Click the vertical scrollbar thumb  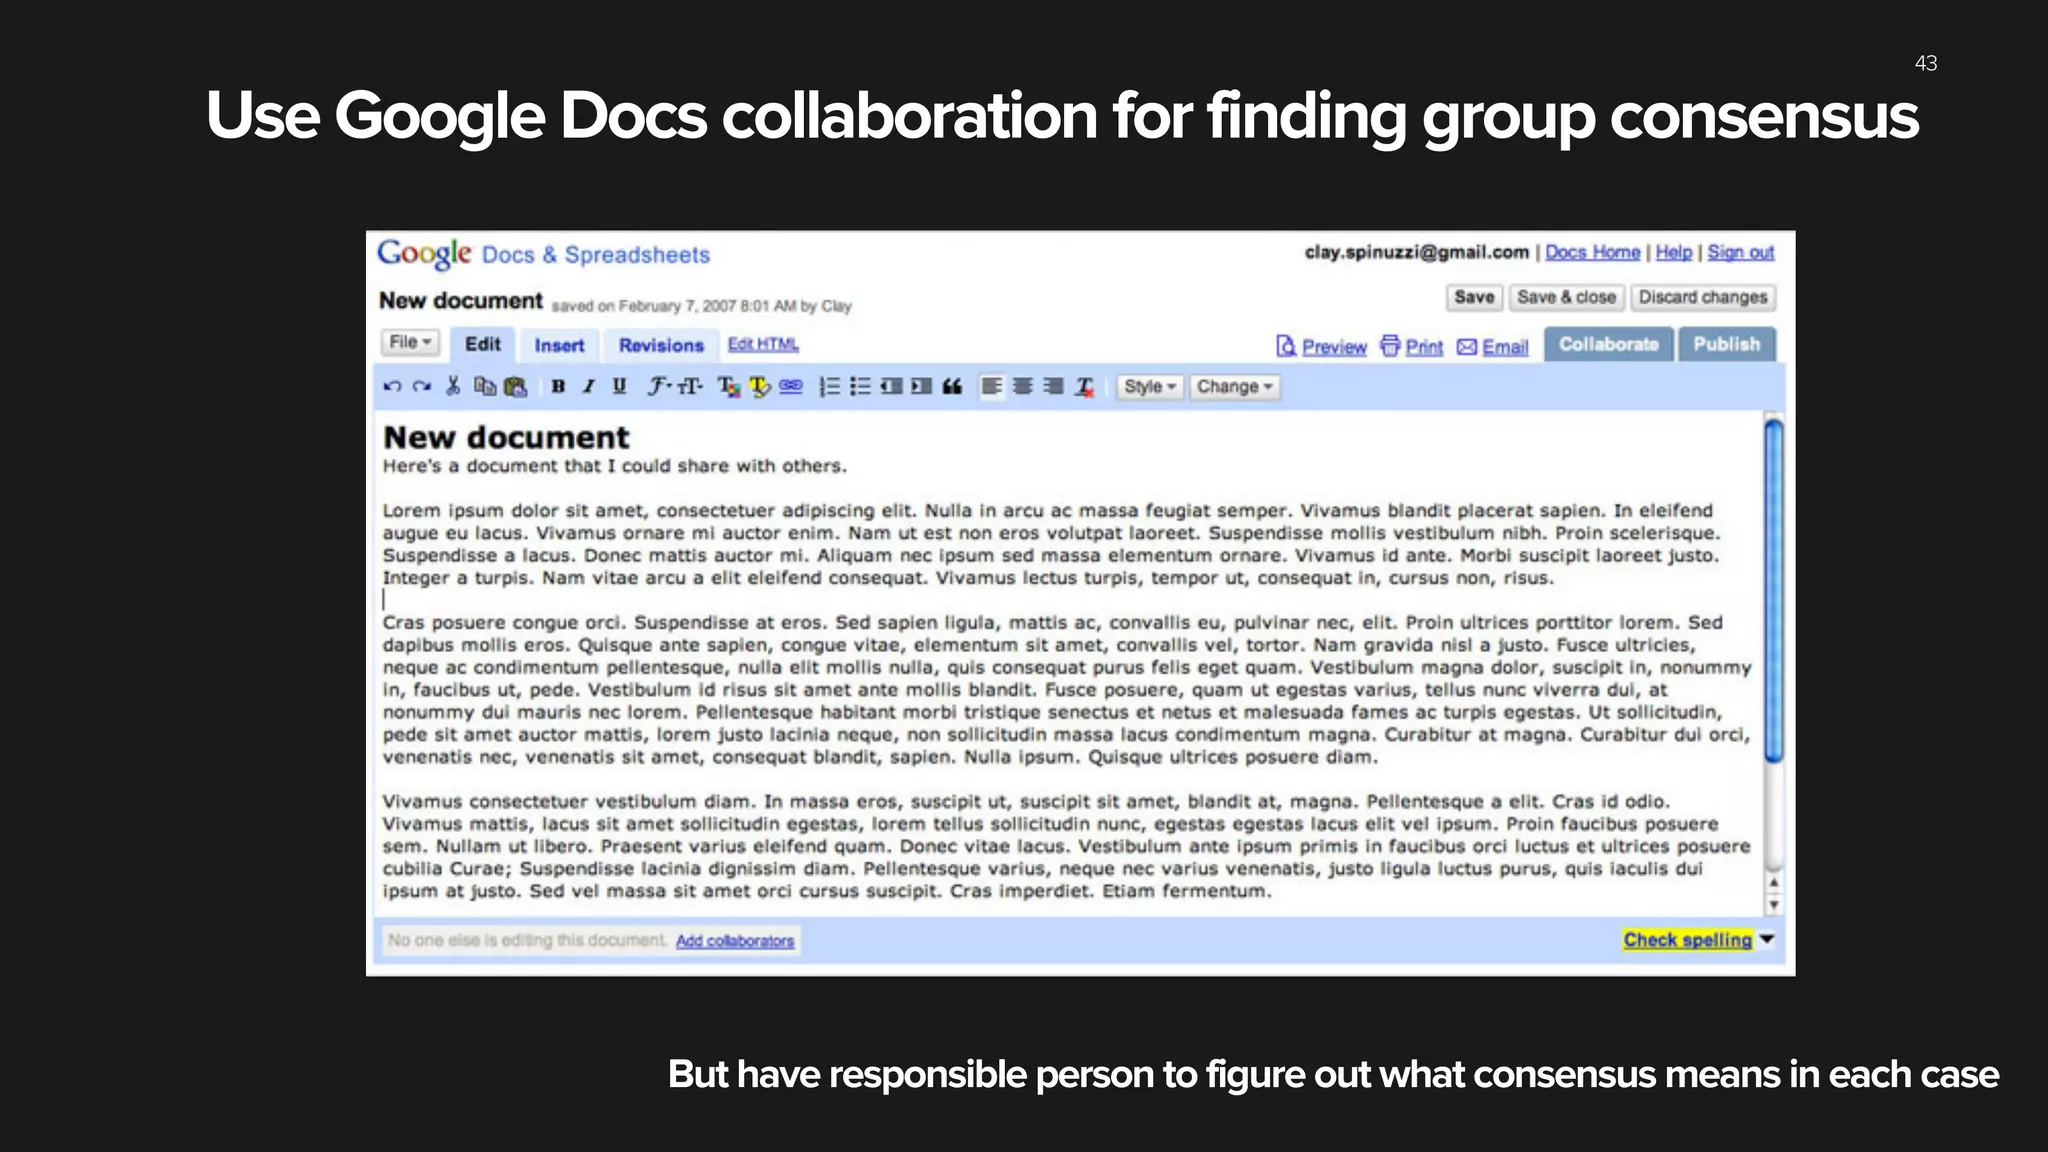pyautogui.click(x=1774, y=592)
